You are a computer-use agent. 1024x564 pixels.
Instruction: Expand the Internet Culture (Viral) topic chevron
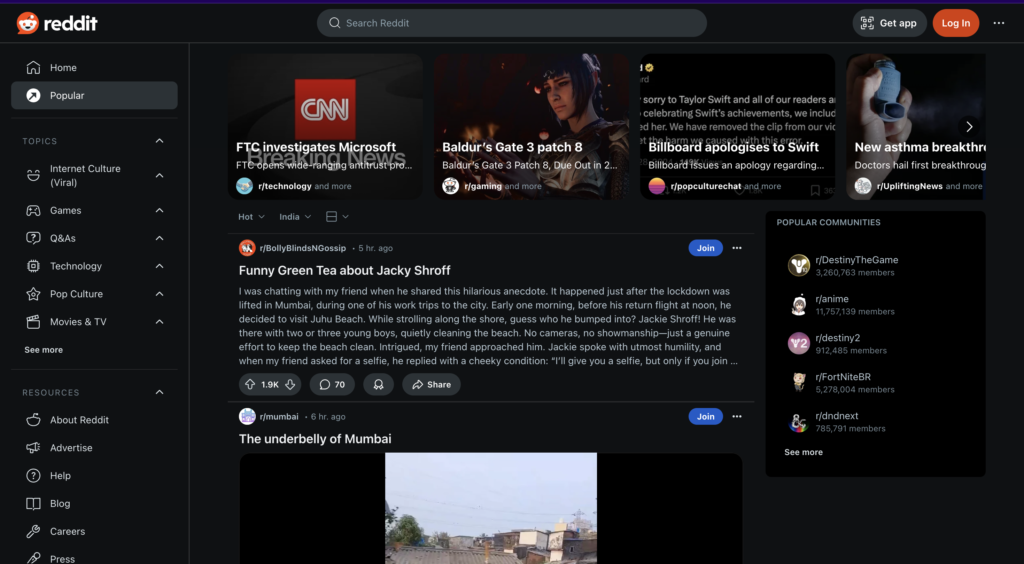coord(159,176)
